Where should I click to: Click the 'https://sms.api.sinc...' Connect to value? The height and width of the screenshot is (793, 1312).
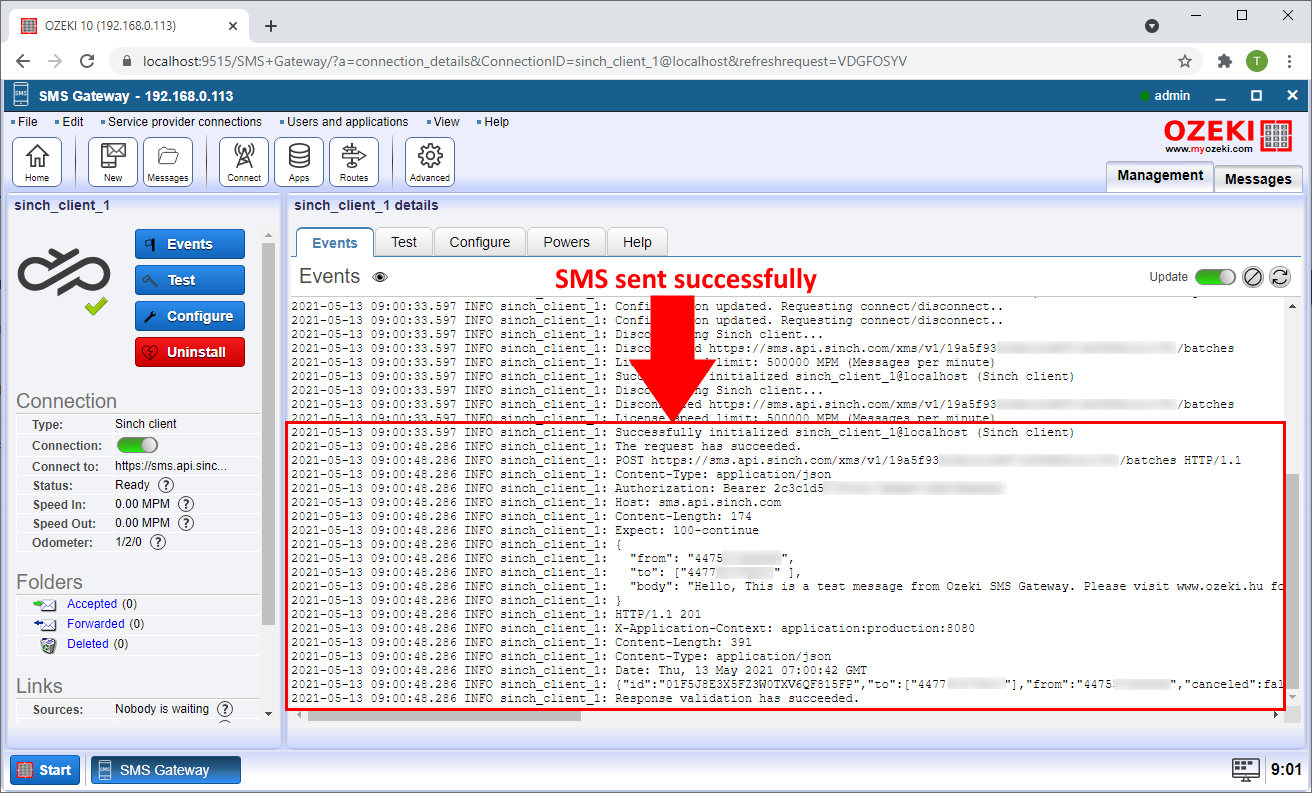171,466
